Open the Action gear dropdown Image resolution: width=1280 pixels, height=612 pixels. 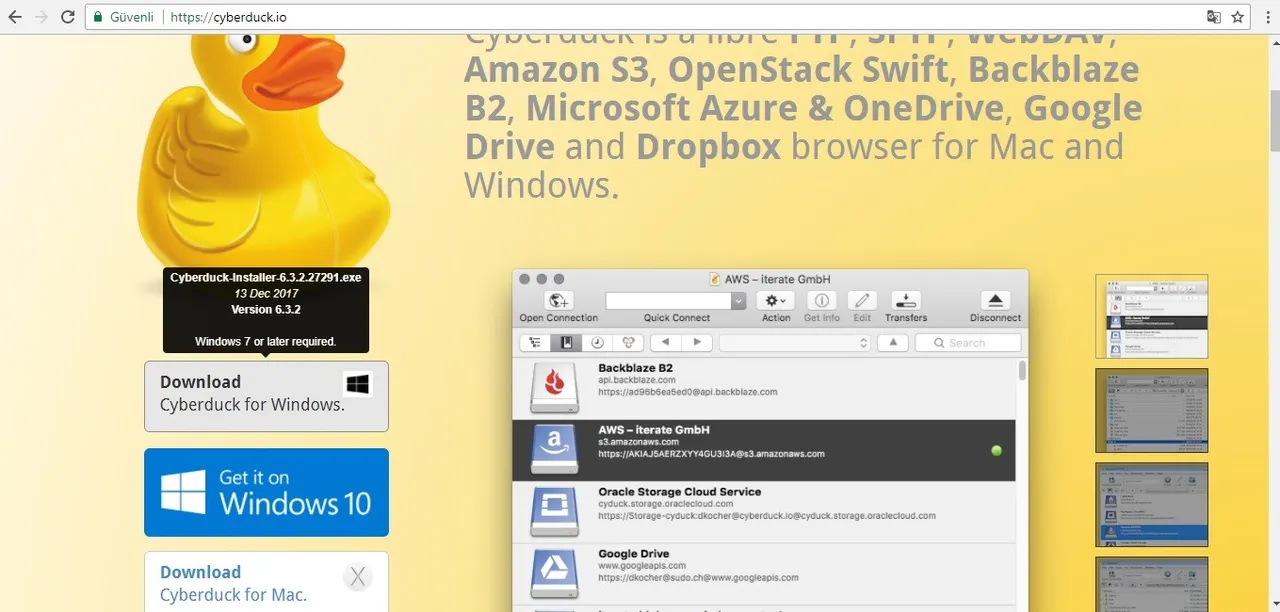[775, 300]
